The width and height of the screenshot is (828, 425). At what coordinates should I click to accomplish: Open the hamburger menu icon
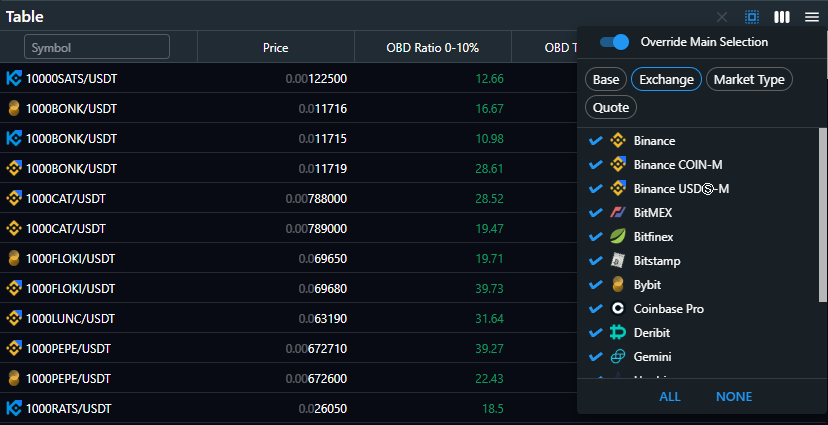coord(812,17)
